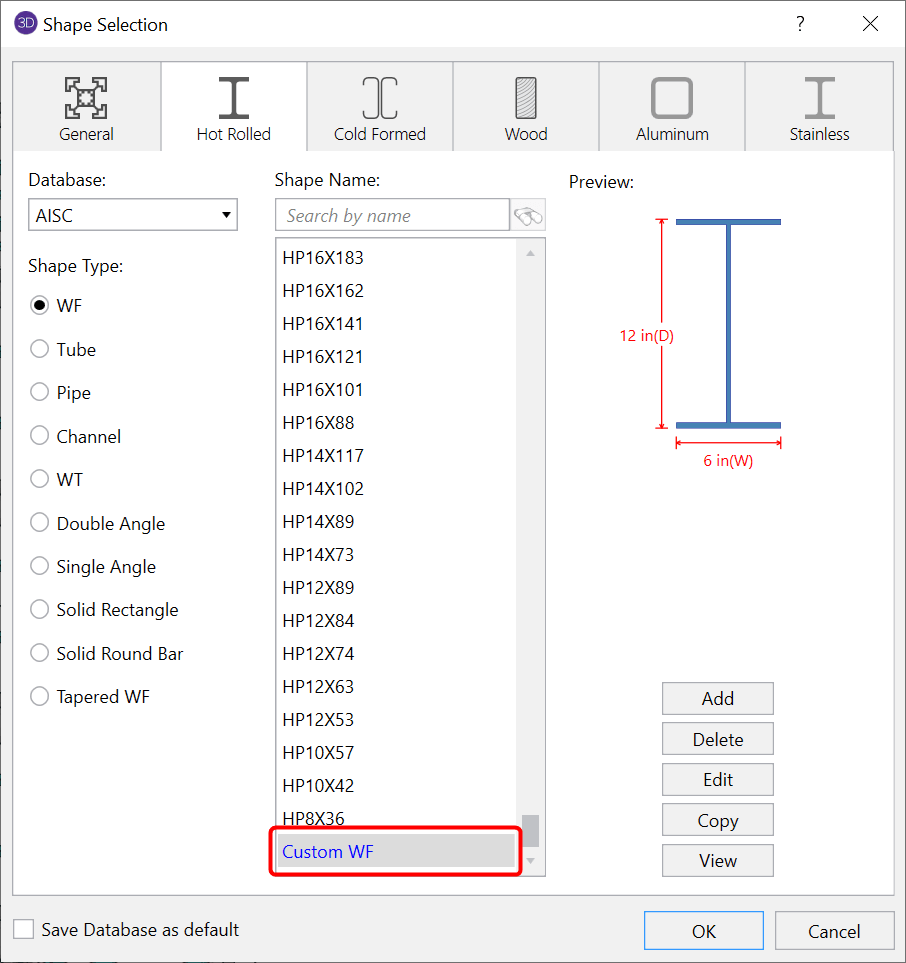Click the Wood section icon
906x963 pixels.
(525, 95)
